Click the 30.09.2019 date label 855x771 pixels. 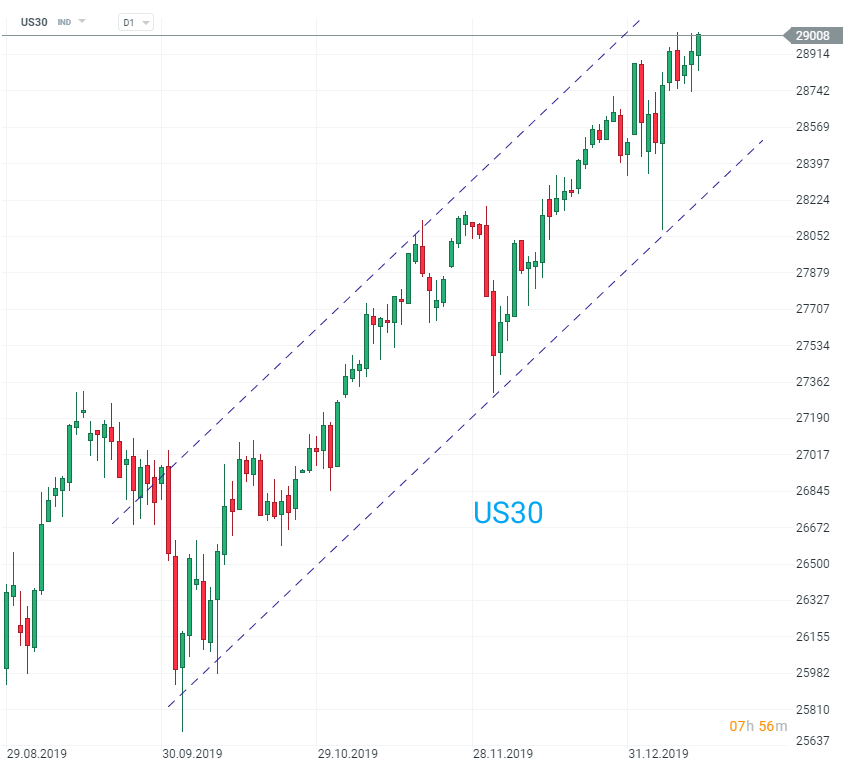click(192, 754)
